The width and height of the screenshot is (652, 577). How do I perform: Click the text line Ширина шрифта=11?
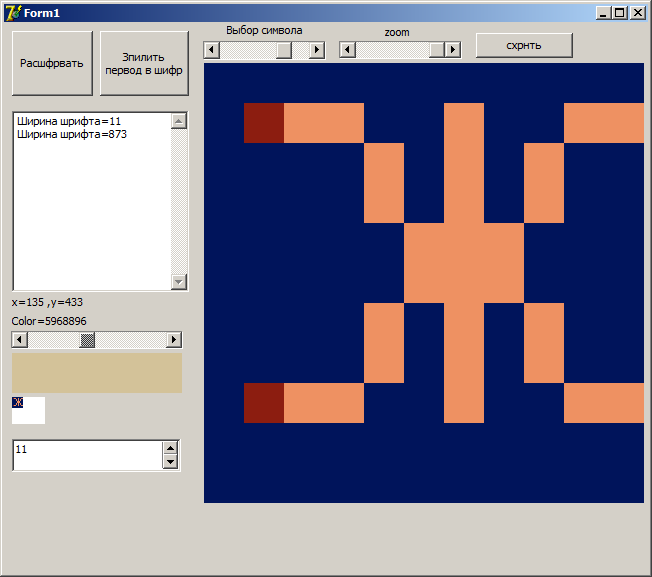[x=69, y=121]
